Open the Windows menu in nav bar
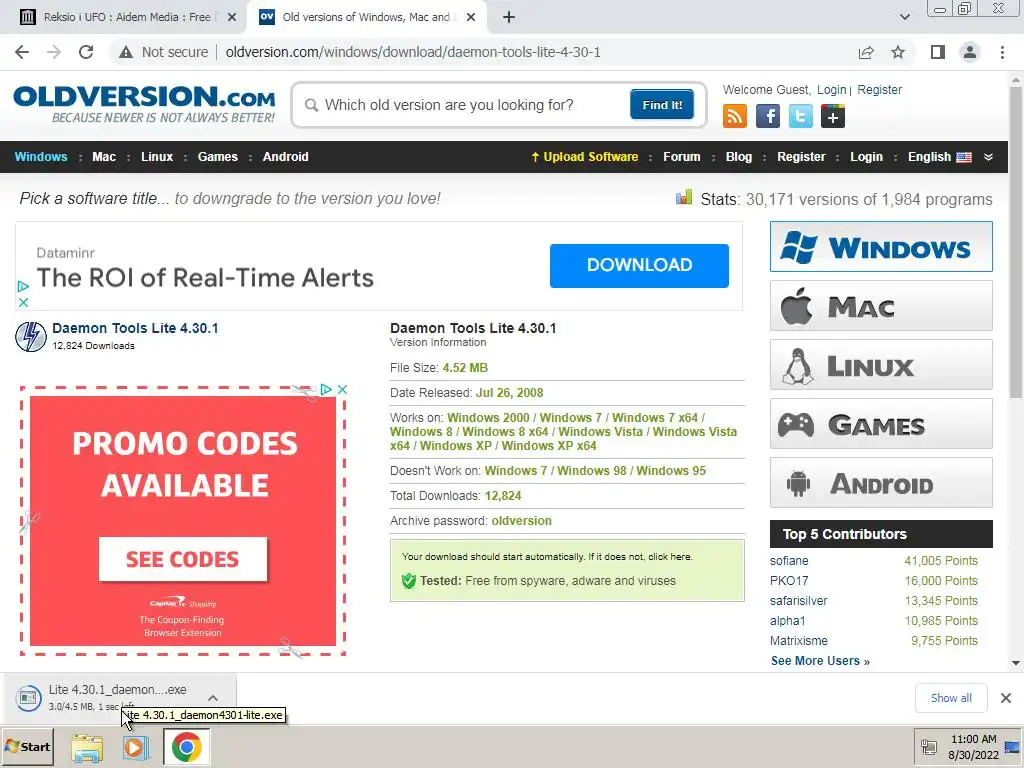Screen dimensions: 1024x768 [x=40, y=157]
